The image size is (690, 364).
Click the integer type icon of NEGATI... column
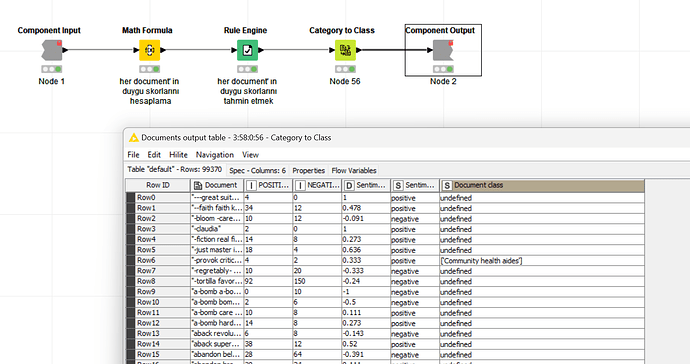click(x=300, y=185)
